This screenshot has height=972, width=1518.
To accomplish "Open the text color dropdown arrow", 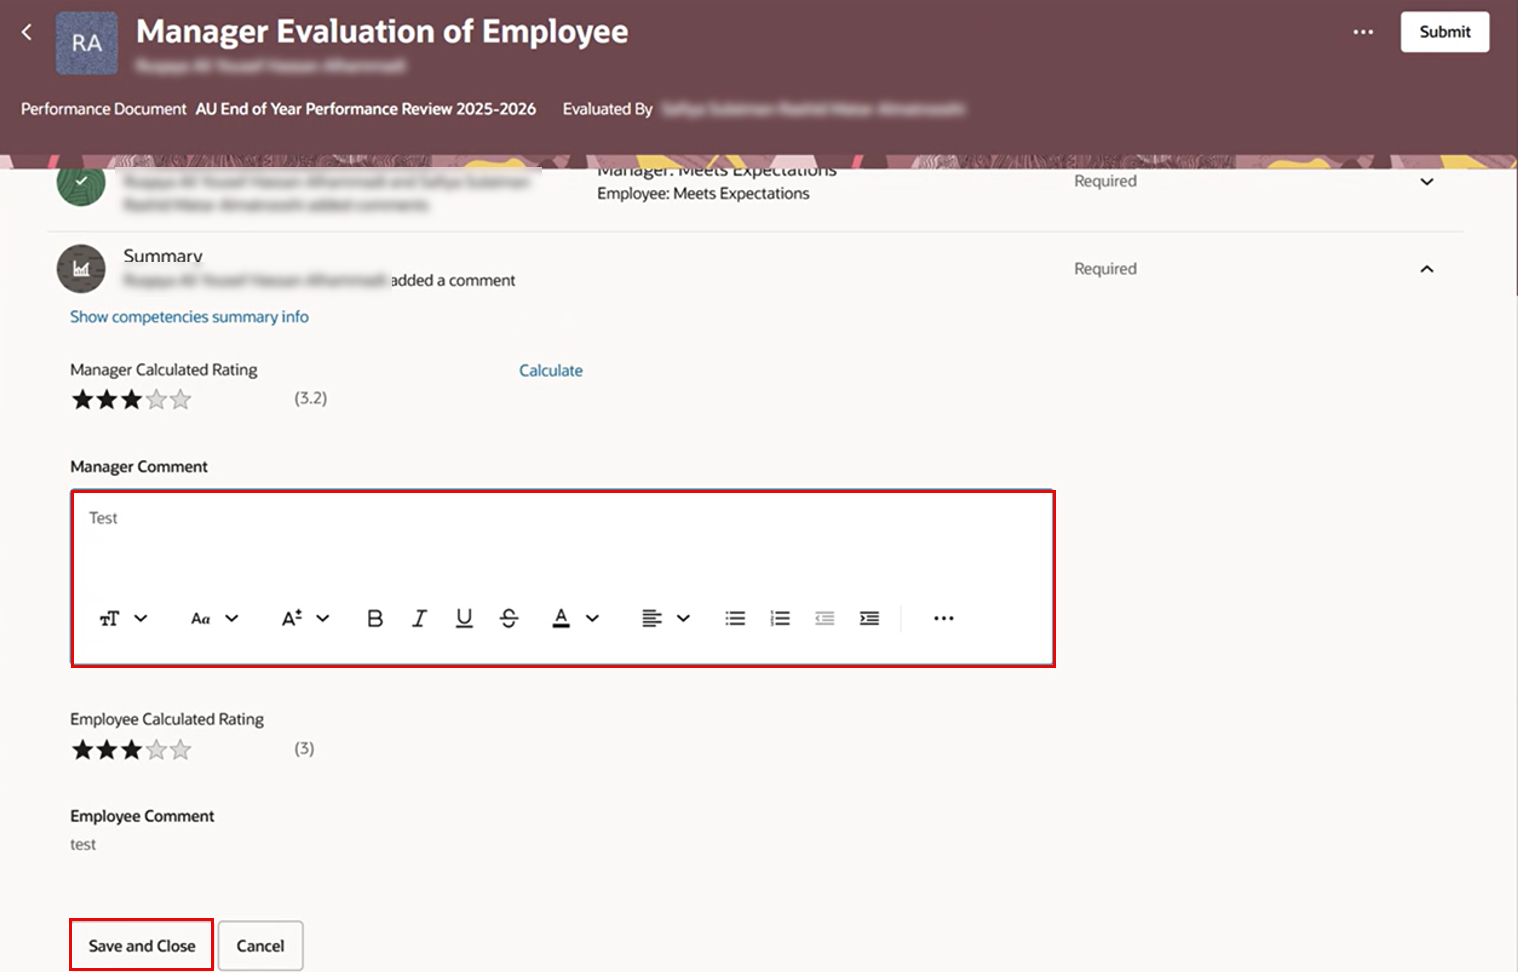I will pos(593,619).
